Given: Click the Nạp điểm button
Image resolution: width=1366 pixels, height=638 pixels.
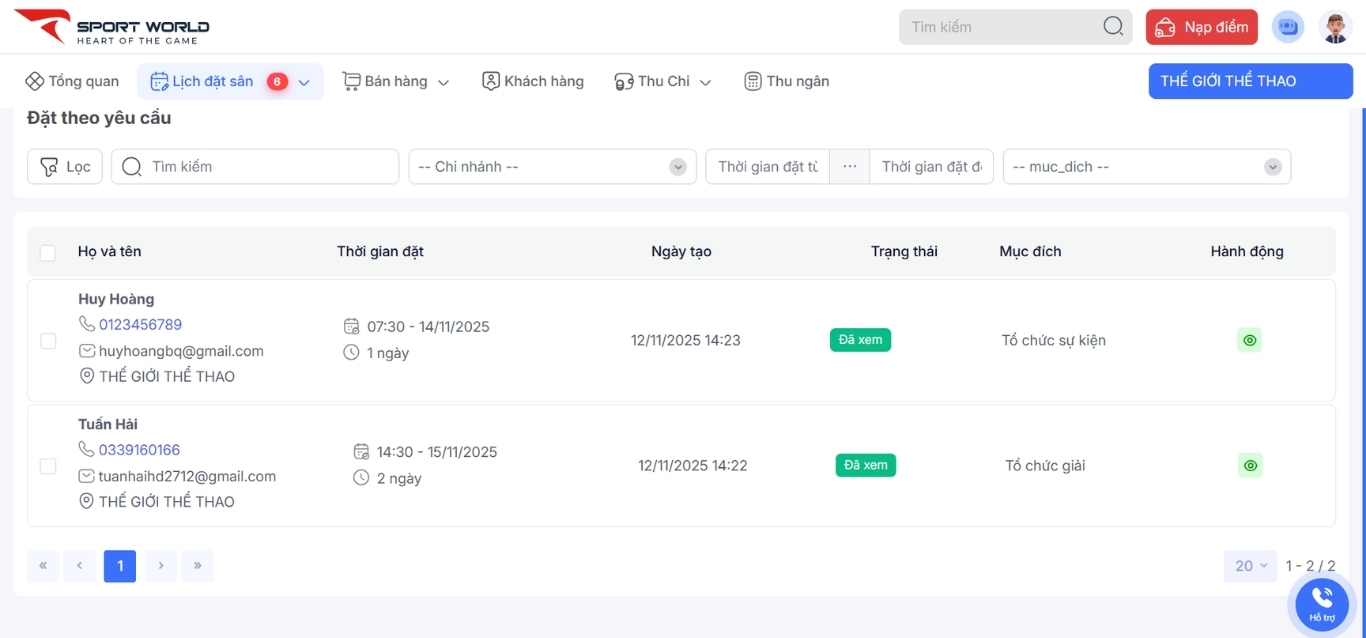Looking at the screenshot, I should click(1201, 27).
